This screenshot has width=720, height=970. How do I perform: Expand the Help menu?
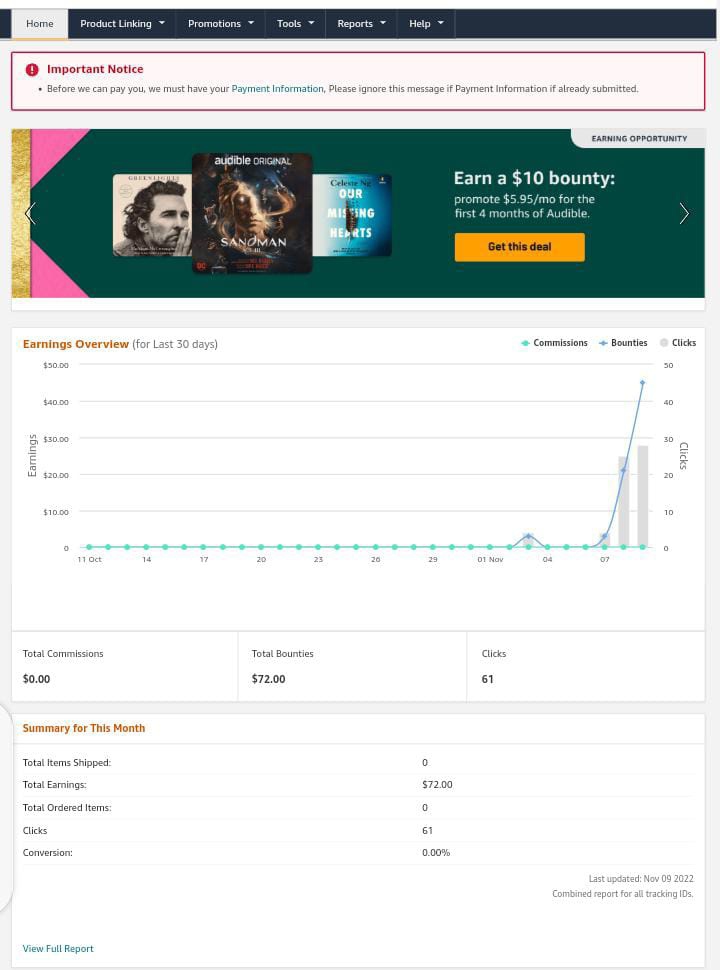pyautogui.click(x=426, y=24)
